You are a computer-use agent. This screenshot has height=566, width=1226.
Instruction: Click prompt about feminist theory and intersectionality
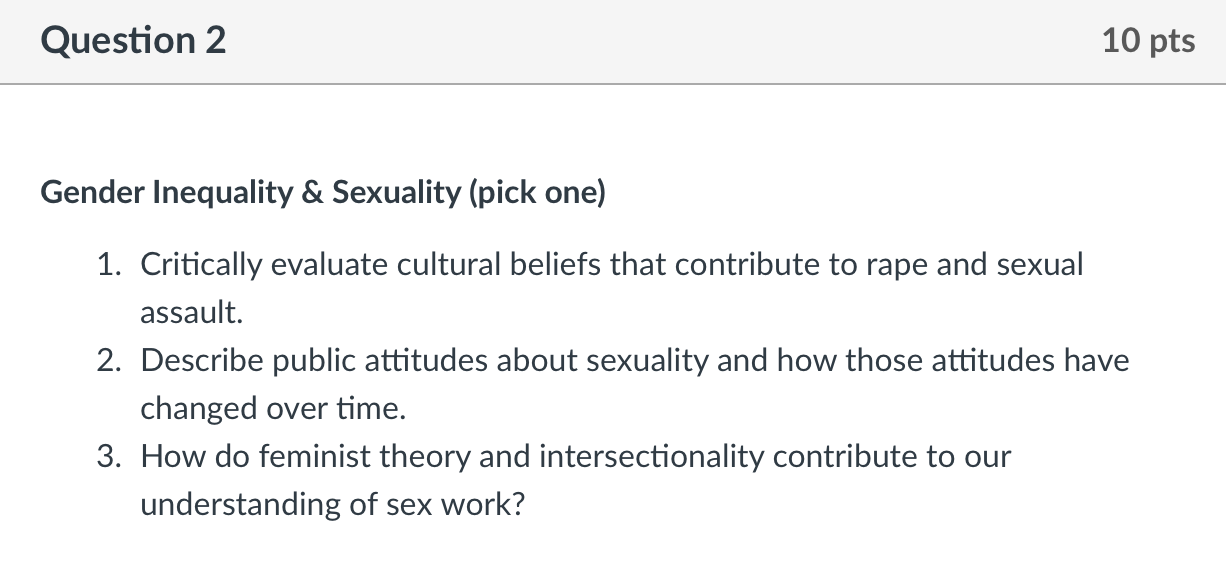point(575,480)
